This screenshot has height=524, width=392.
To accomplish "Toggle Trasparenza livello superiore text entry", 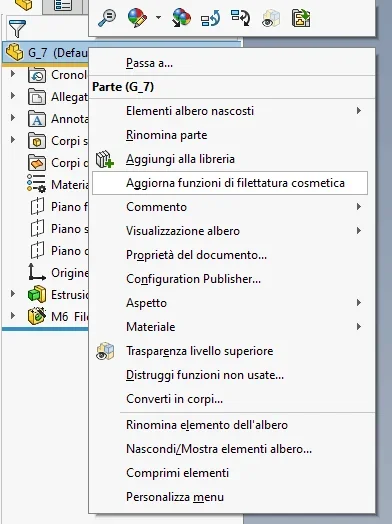I will pos(200,351).
